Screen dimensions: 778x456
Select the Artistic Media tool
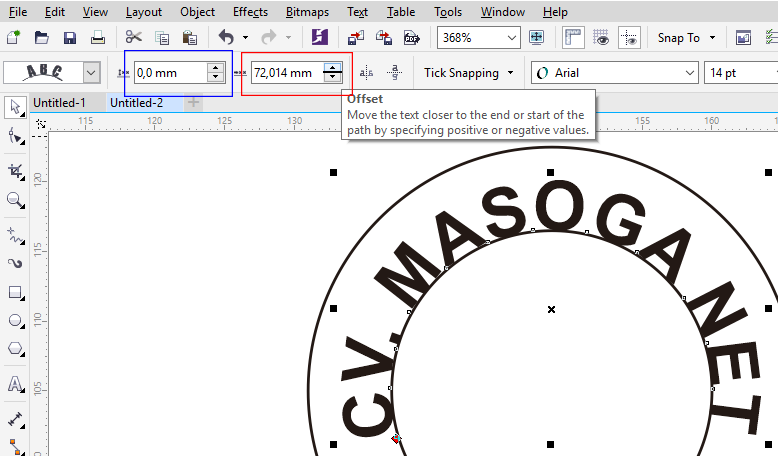click(x=15, y=263)
